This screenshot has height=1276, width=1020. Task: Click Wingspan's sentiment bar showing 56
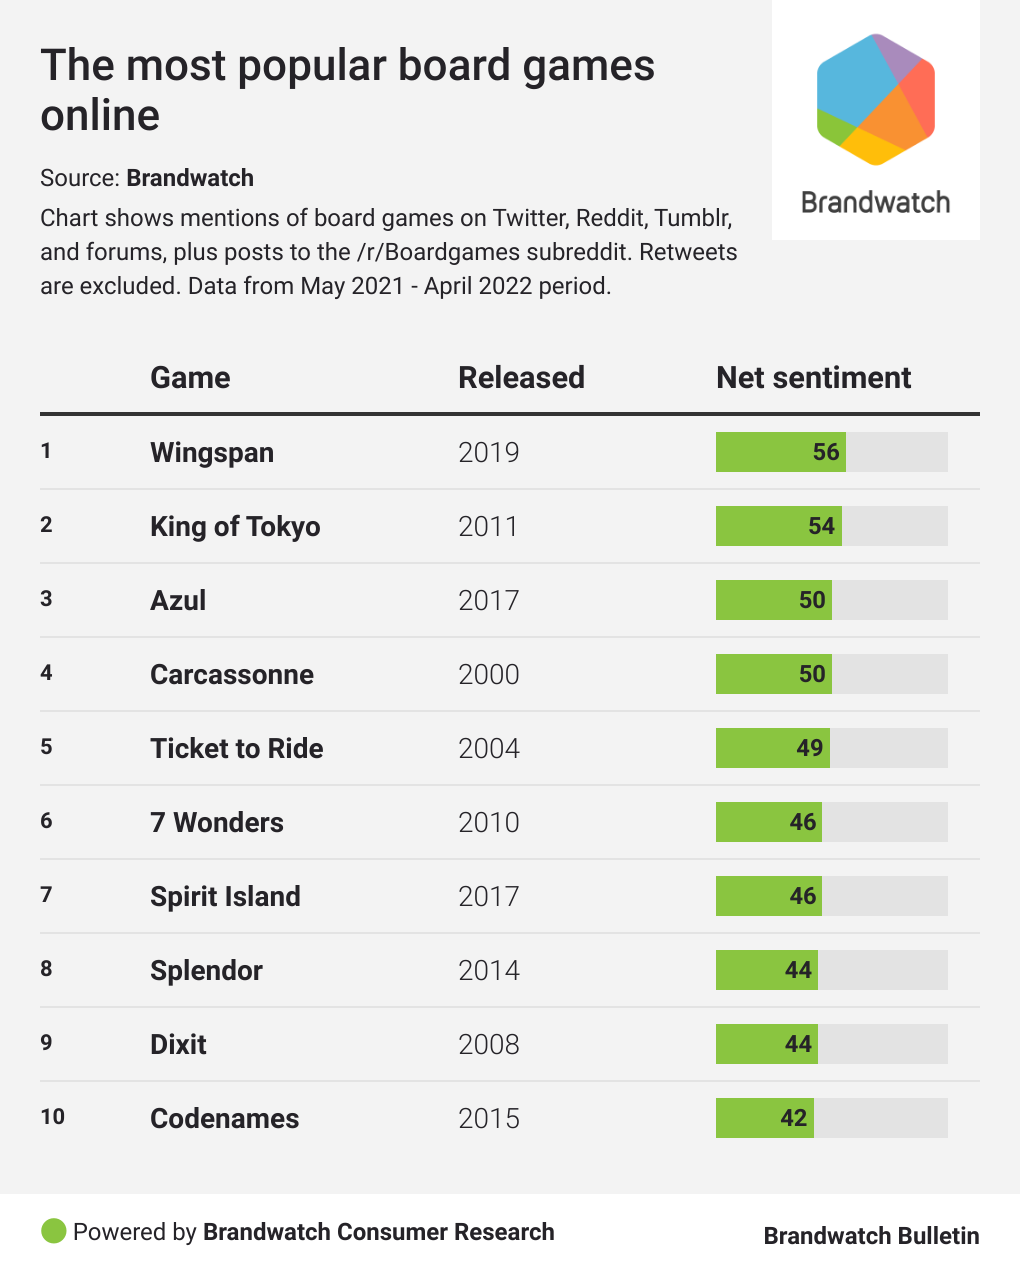click(x=781, y=452)
